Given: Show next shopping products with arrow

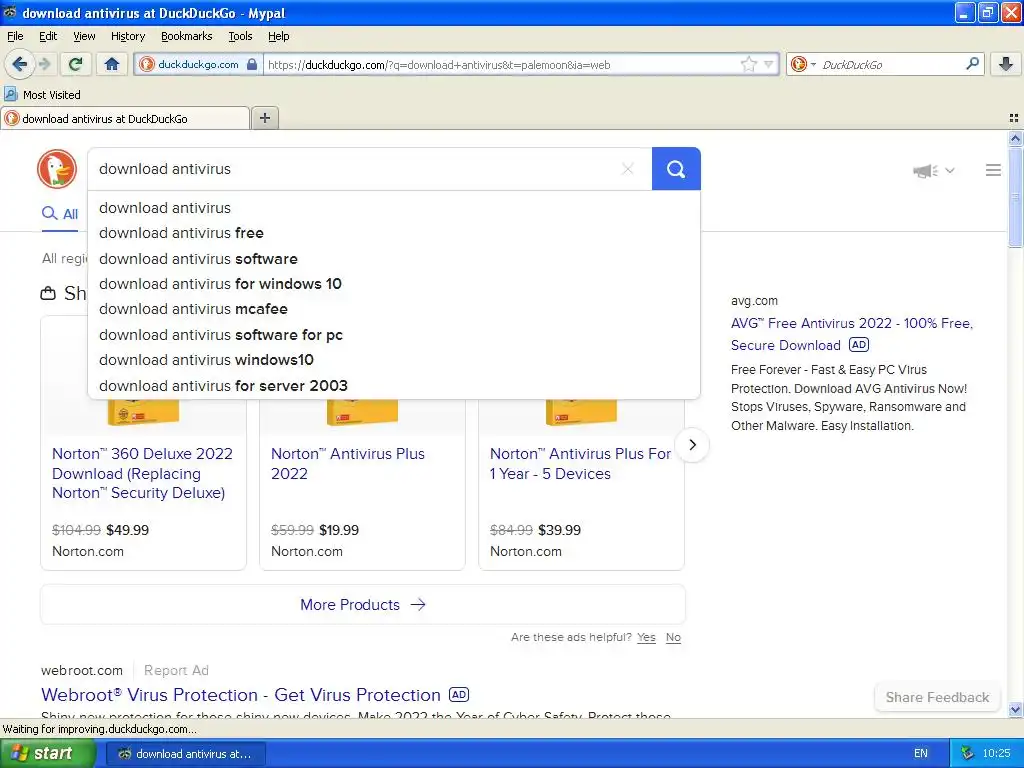Looking at the screenshot, I should [692, 445].
